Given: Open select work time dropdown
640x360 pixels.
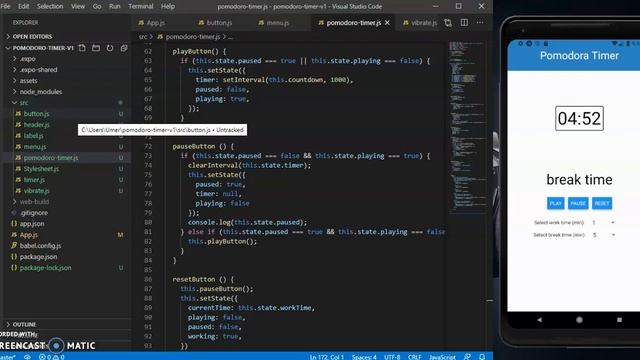Looking at the screenshot, I should pos(603,222).
